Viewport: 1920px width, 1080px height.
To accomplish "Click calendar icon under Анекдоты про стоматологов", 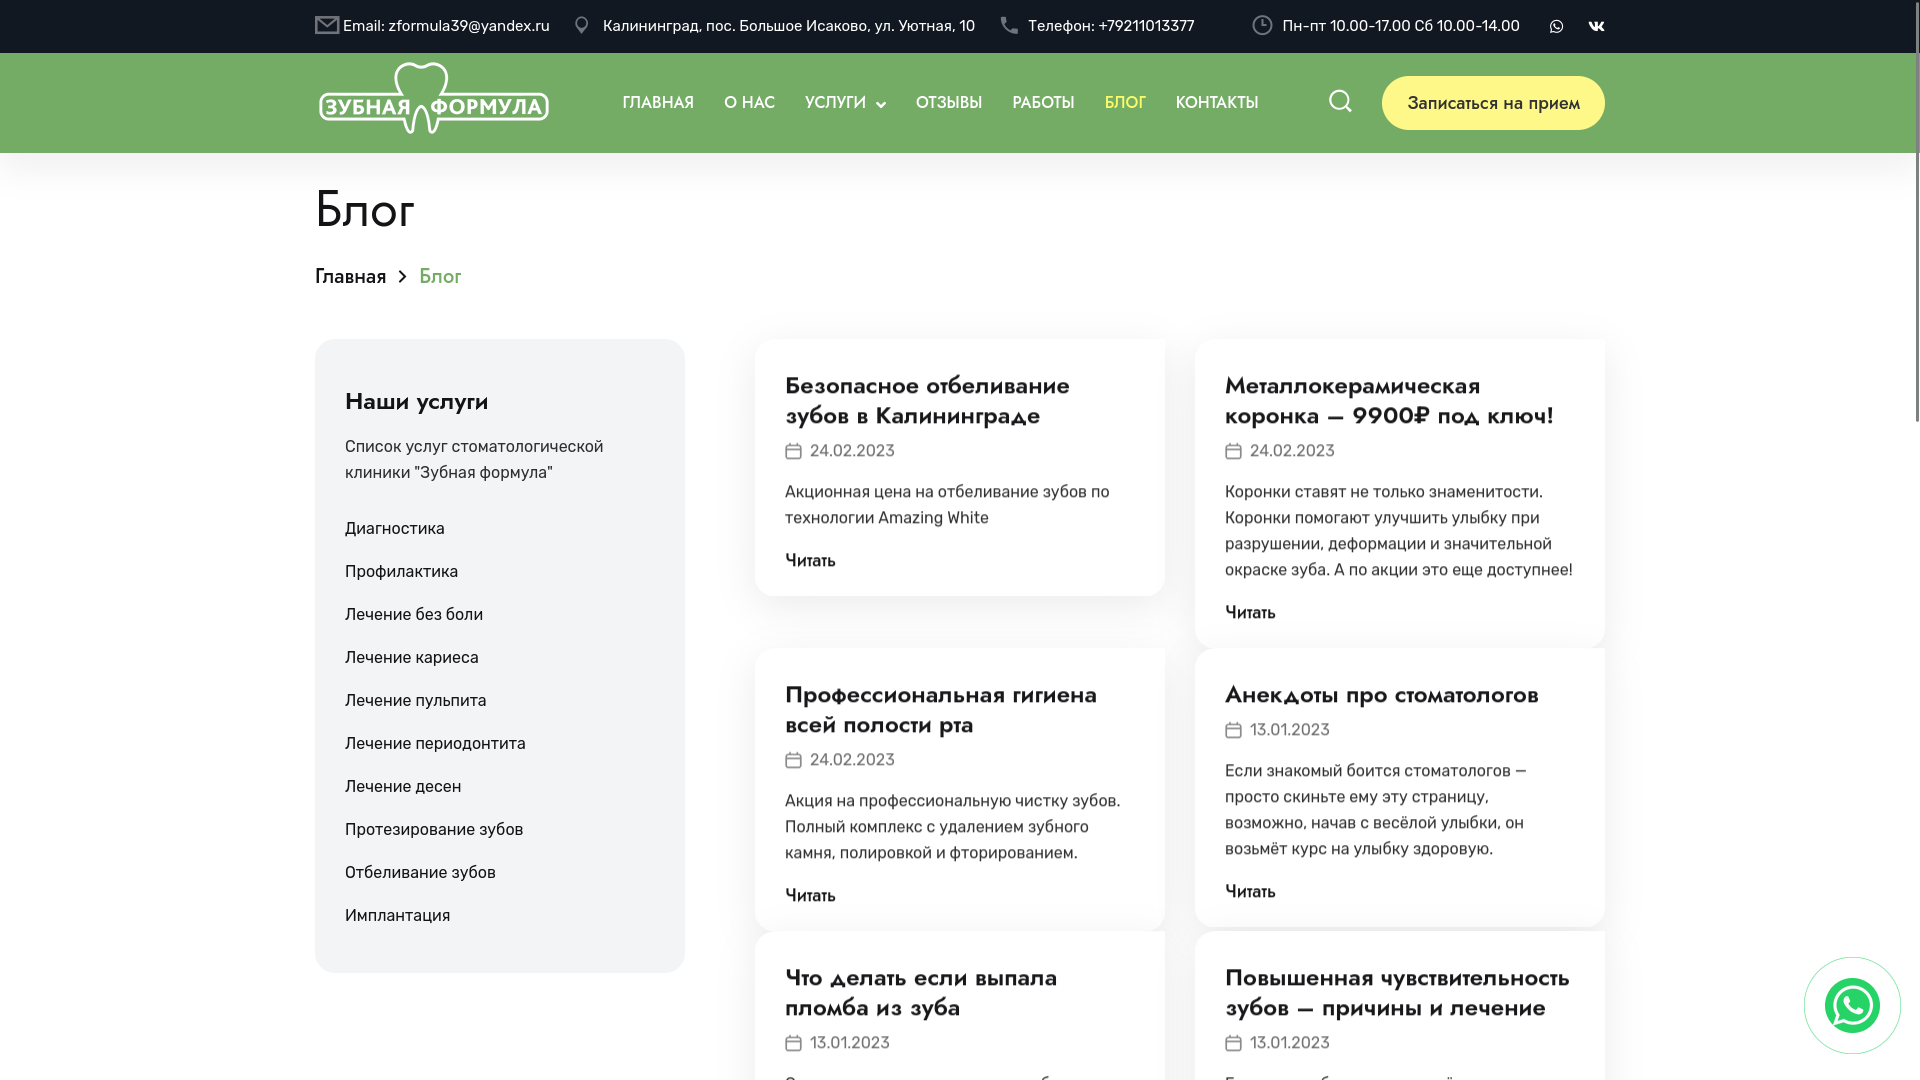I will [1233, 730].
